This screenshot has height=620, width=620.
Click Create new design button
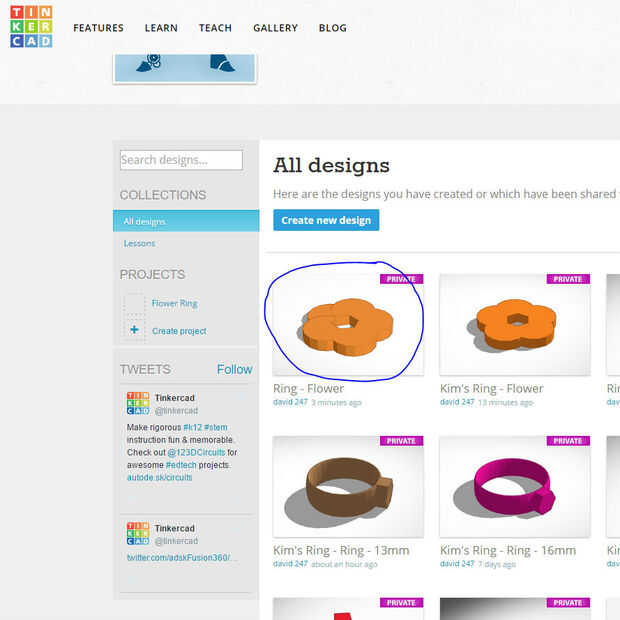[326, 220]
